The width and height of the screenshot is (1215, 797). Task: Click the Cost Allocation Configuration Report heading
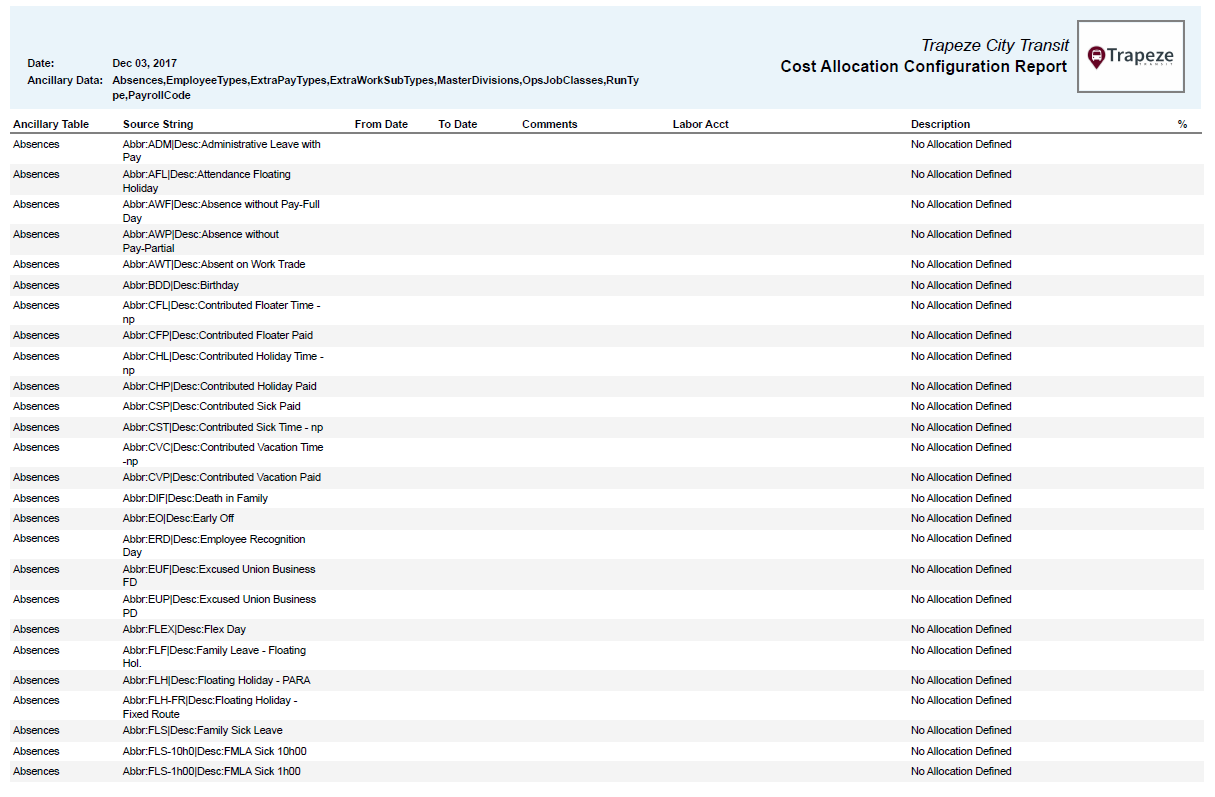point(924,67)
